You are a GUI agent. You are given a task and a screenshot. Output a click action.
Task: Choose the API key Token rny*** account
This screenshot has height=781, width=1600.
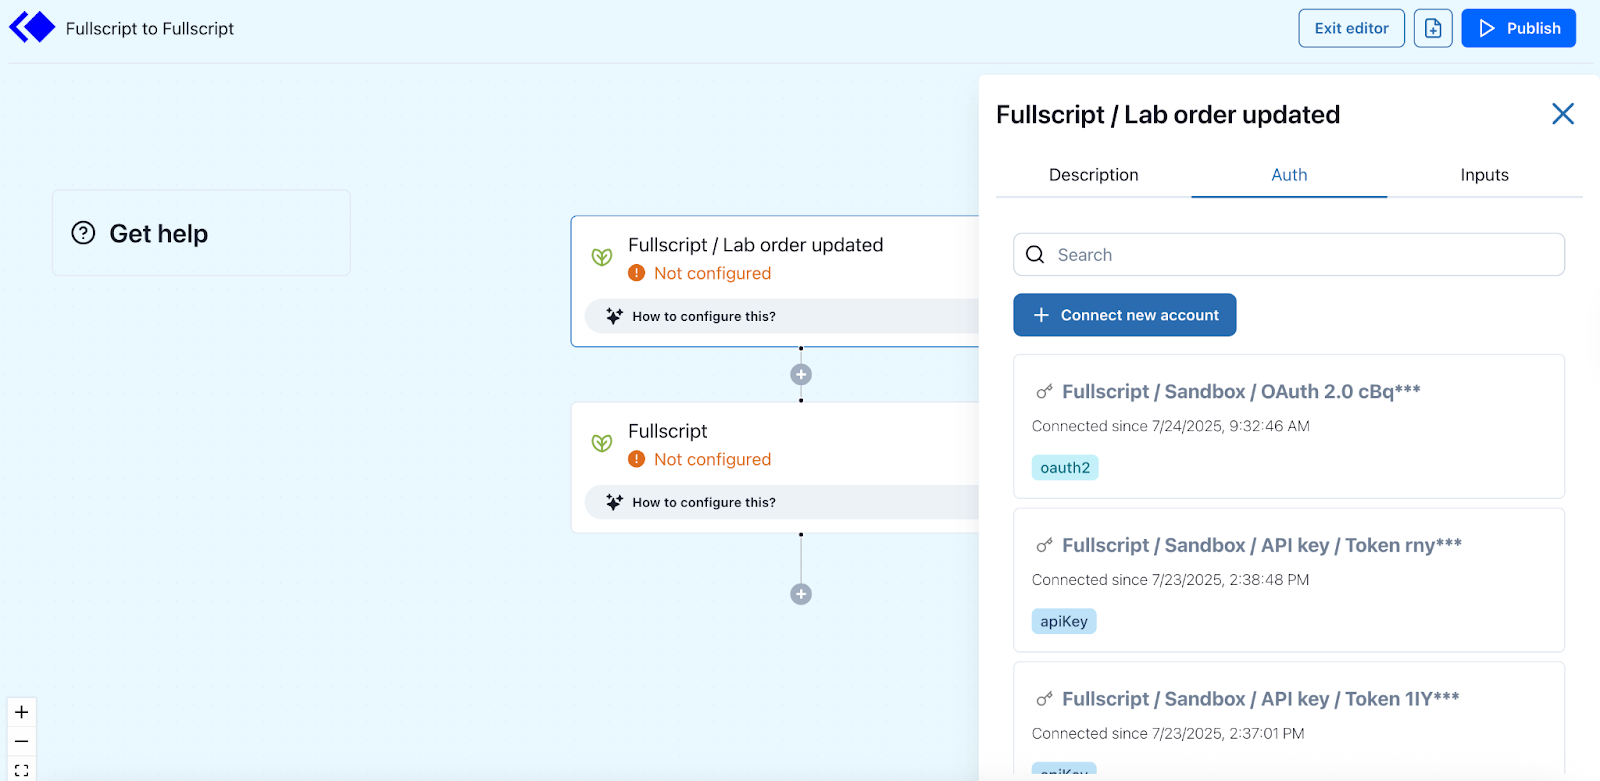pos(1288,580)
